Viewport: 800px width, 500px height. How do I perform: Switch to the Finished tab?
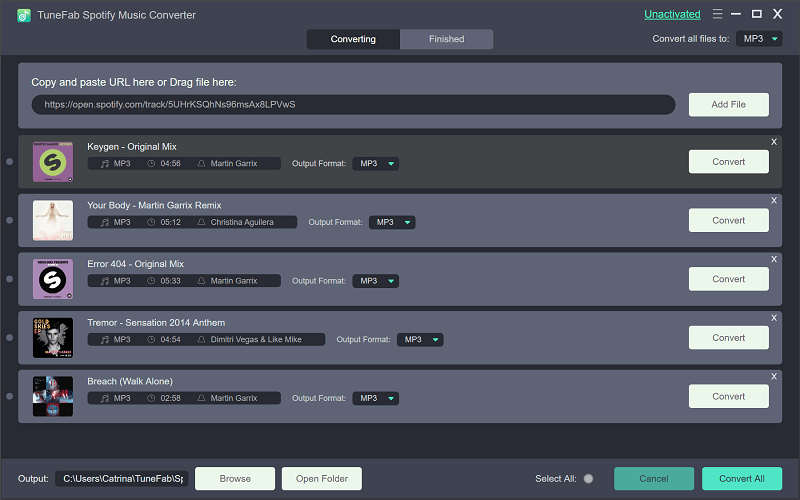tap(446, 39)
